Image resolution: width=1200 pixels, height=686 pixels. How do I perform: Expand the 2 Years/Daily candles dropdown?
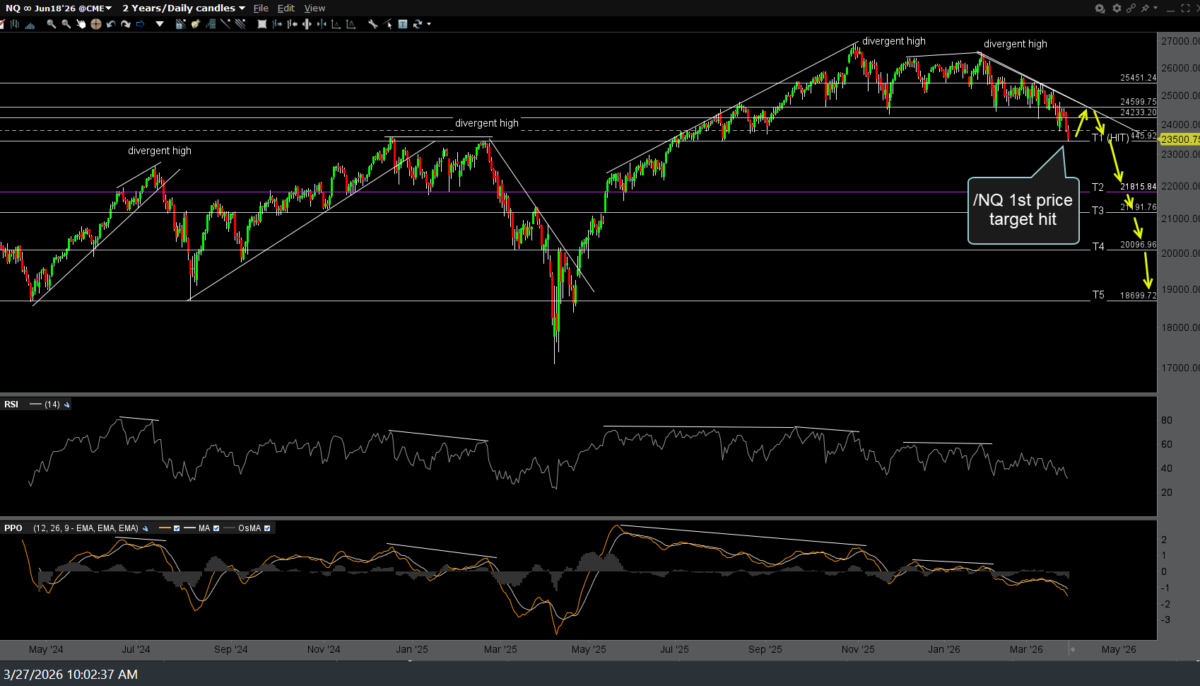click(x=184, y=8)
